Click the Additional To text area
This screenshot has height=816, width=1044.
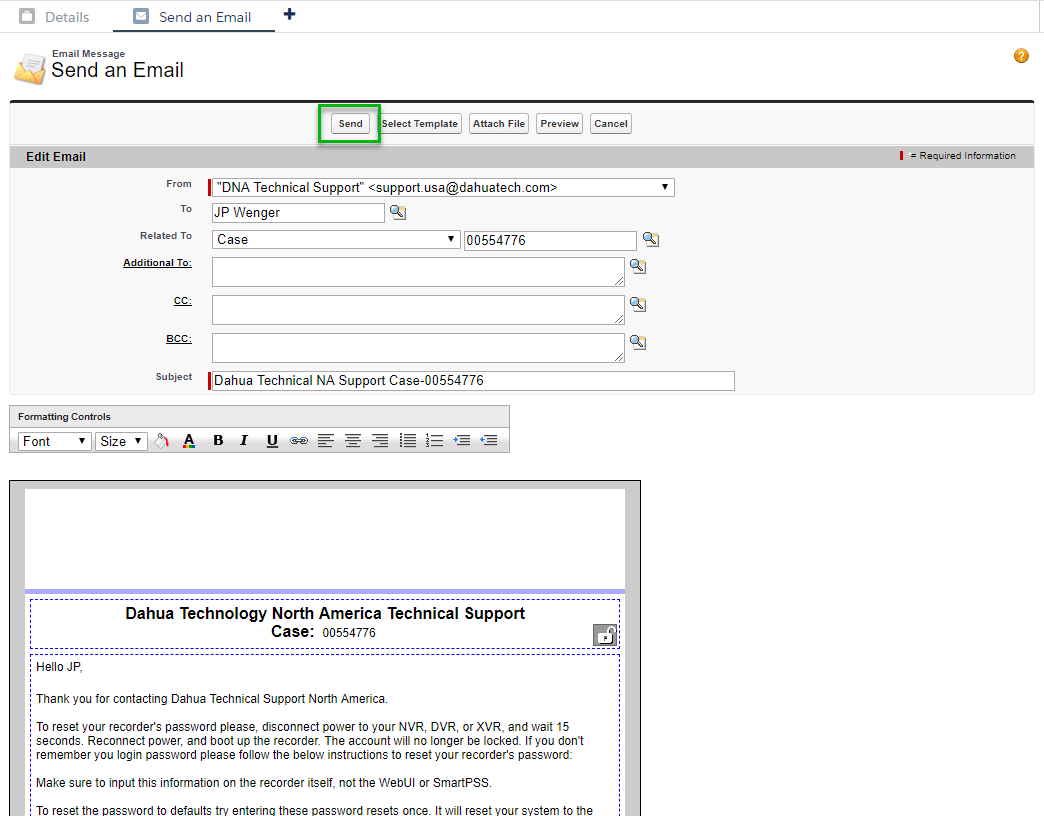coord(418,272)
